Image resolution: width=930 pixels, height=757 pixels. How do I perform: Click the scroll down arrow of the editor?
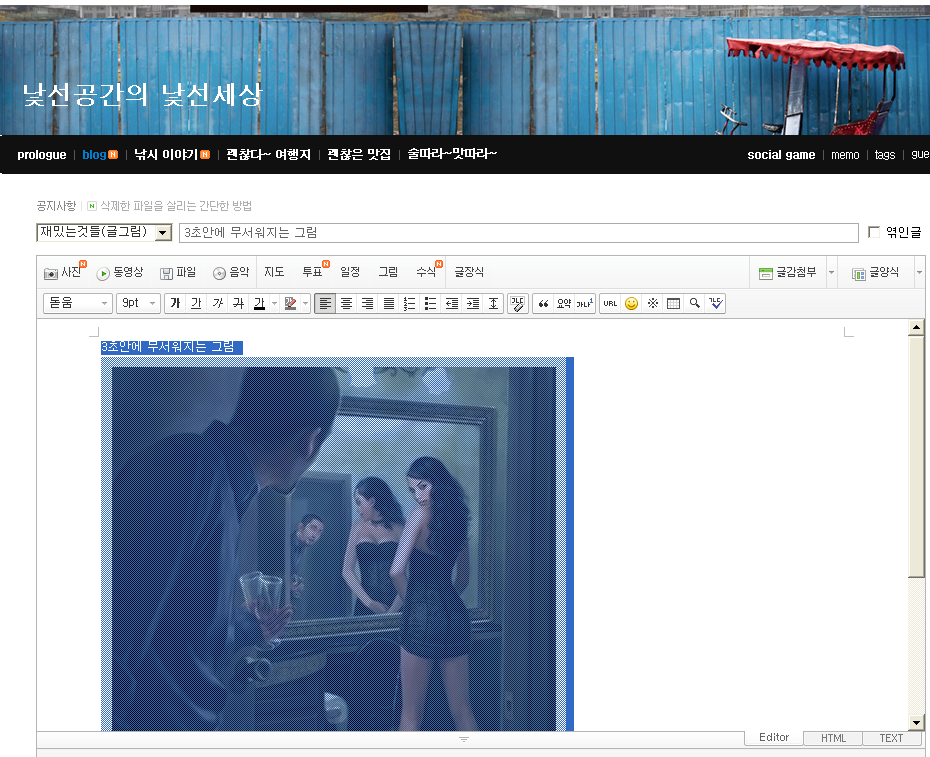(916, 723)
